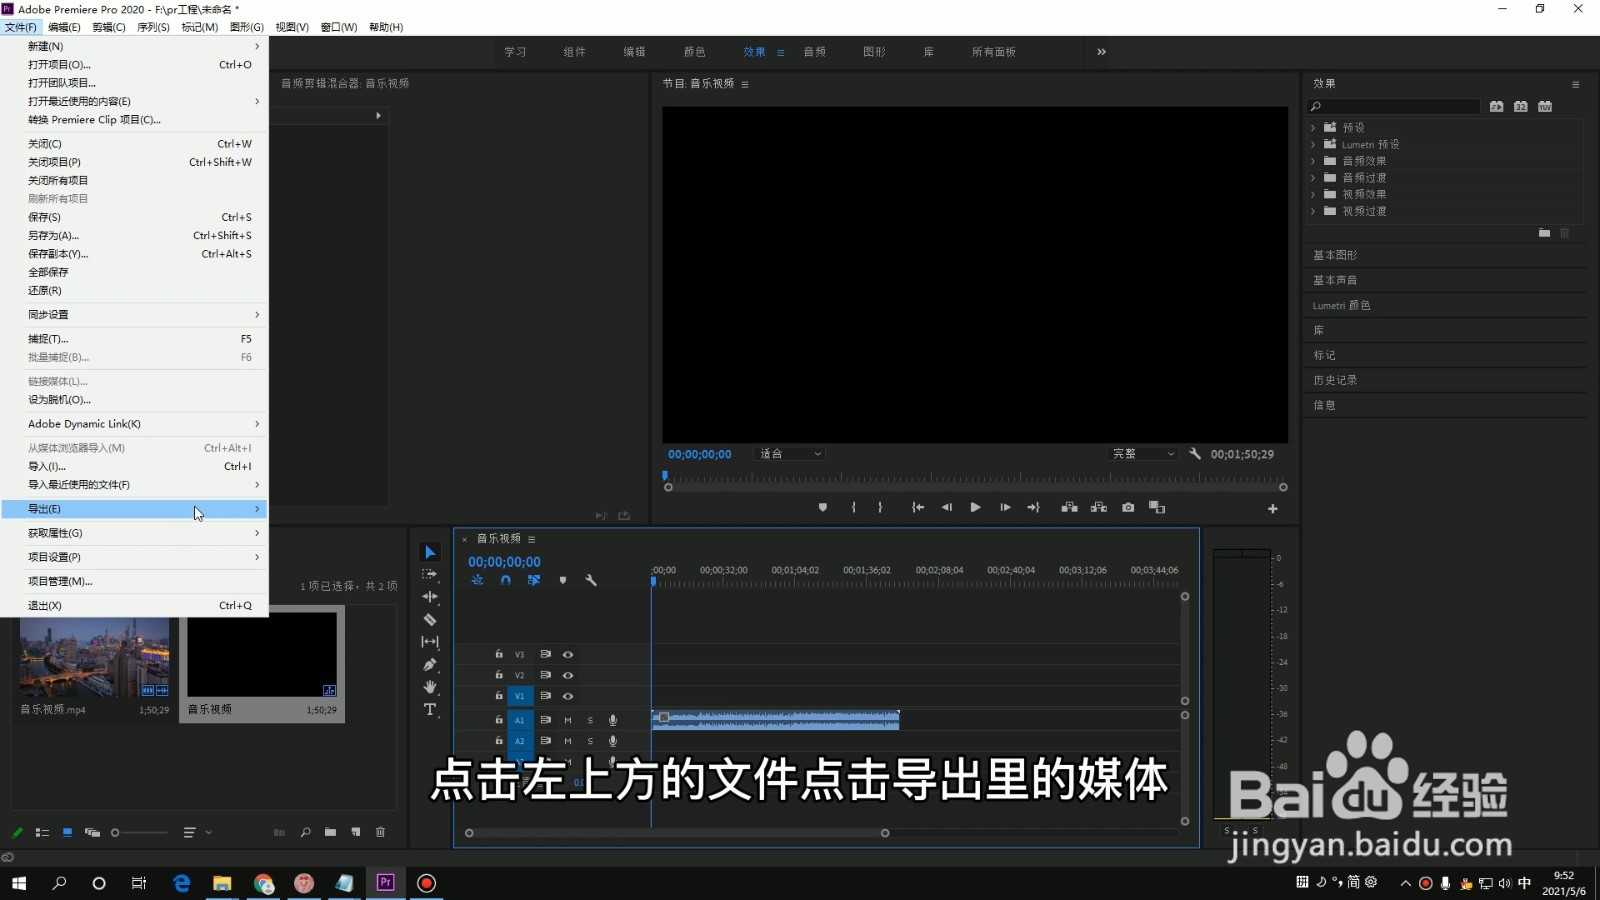Solo audio track A1
The width and height of the screenshot is (1600, 900).
pyautogui.click(x=590, y=720)
